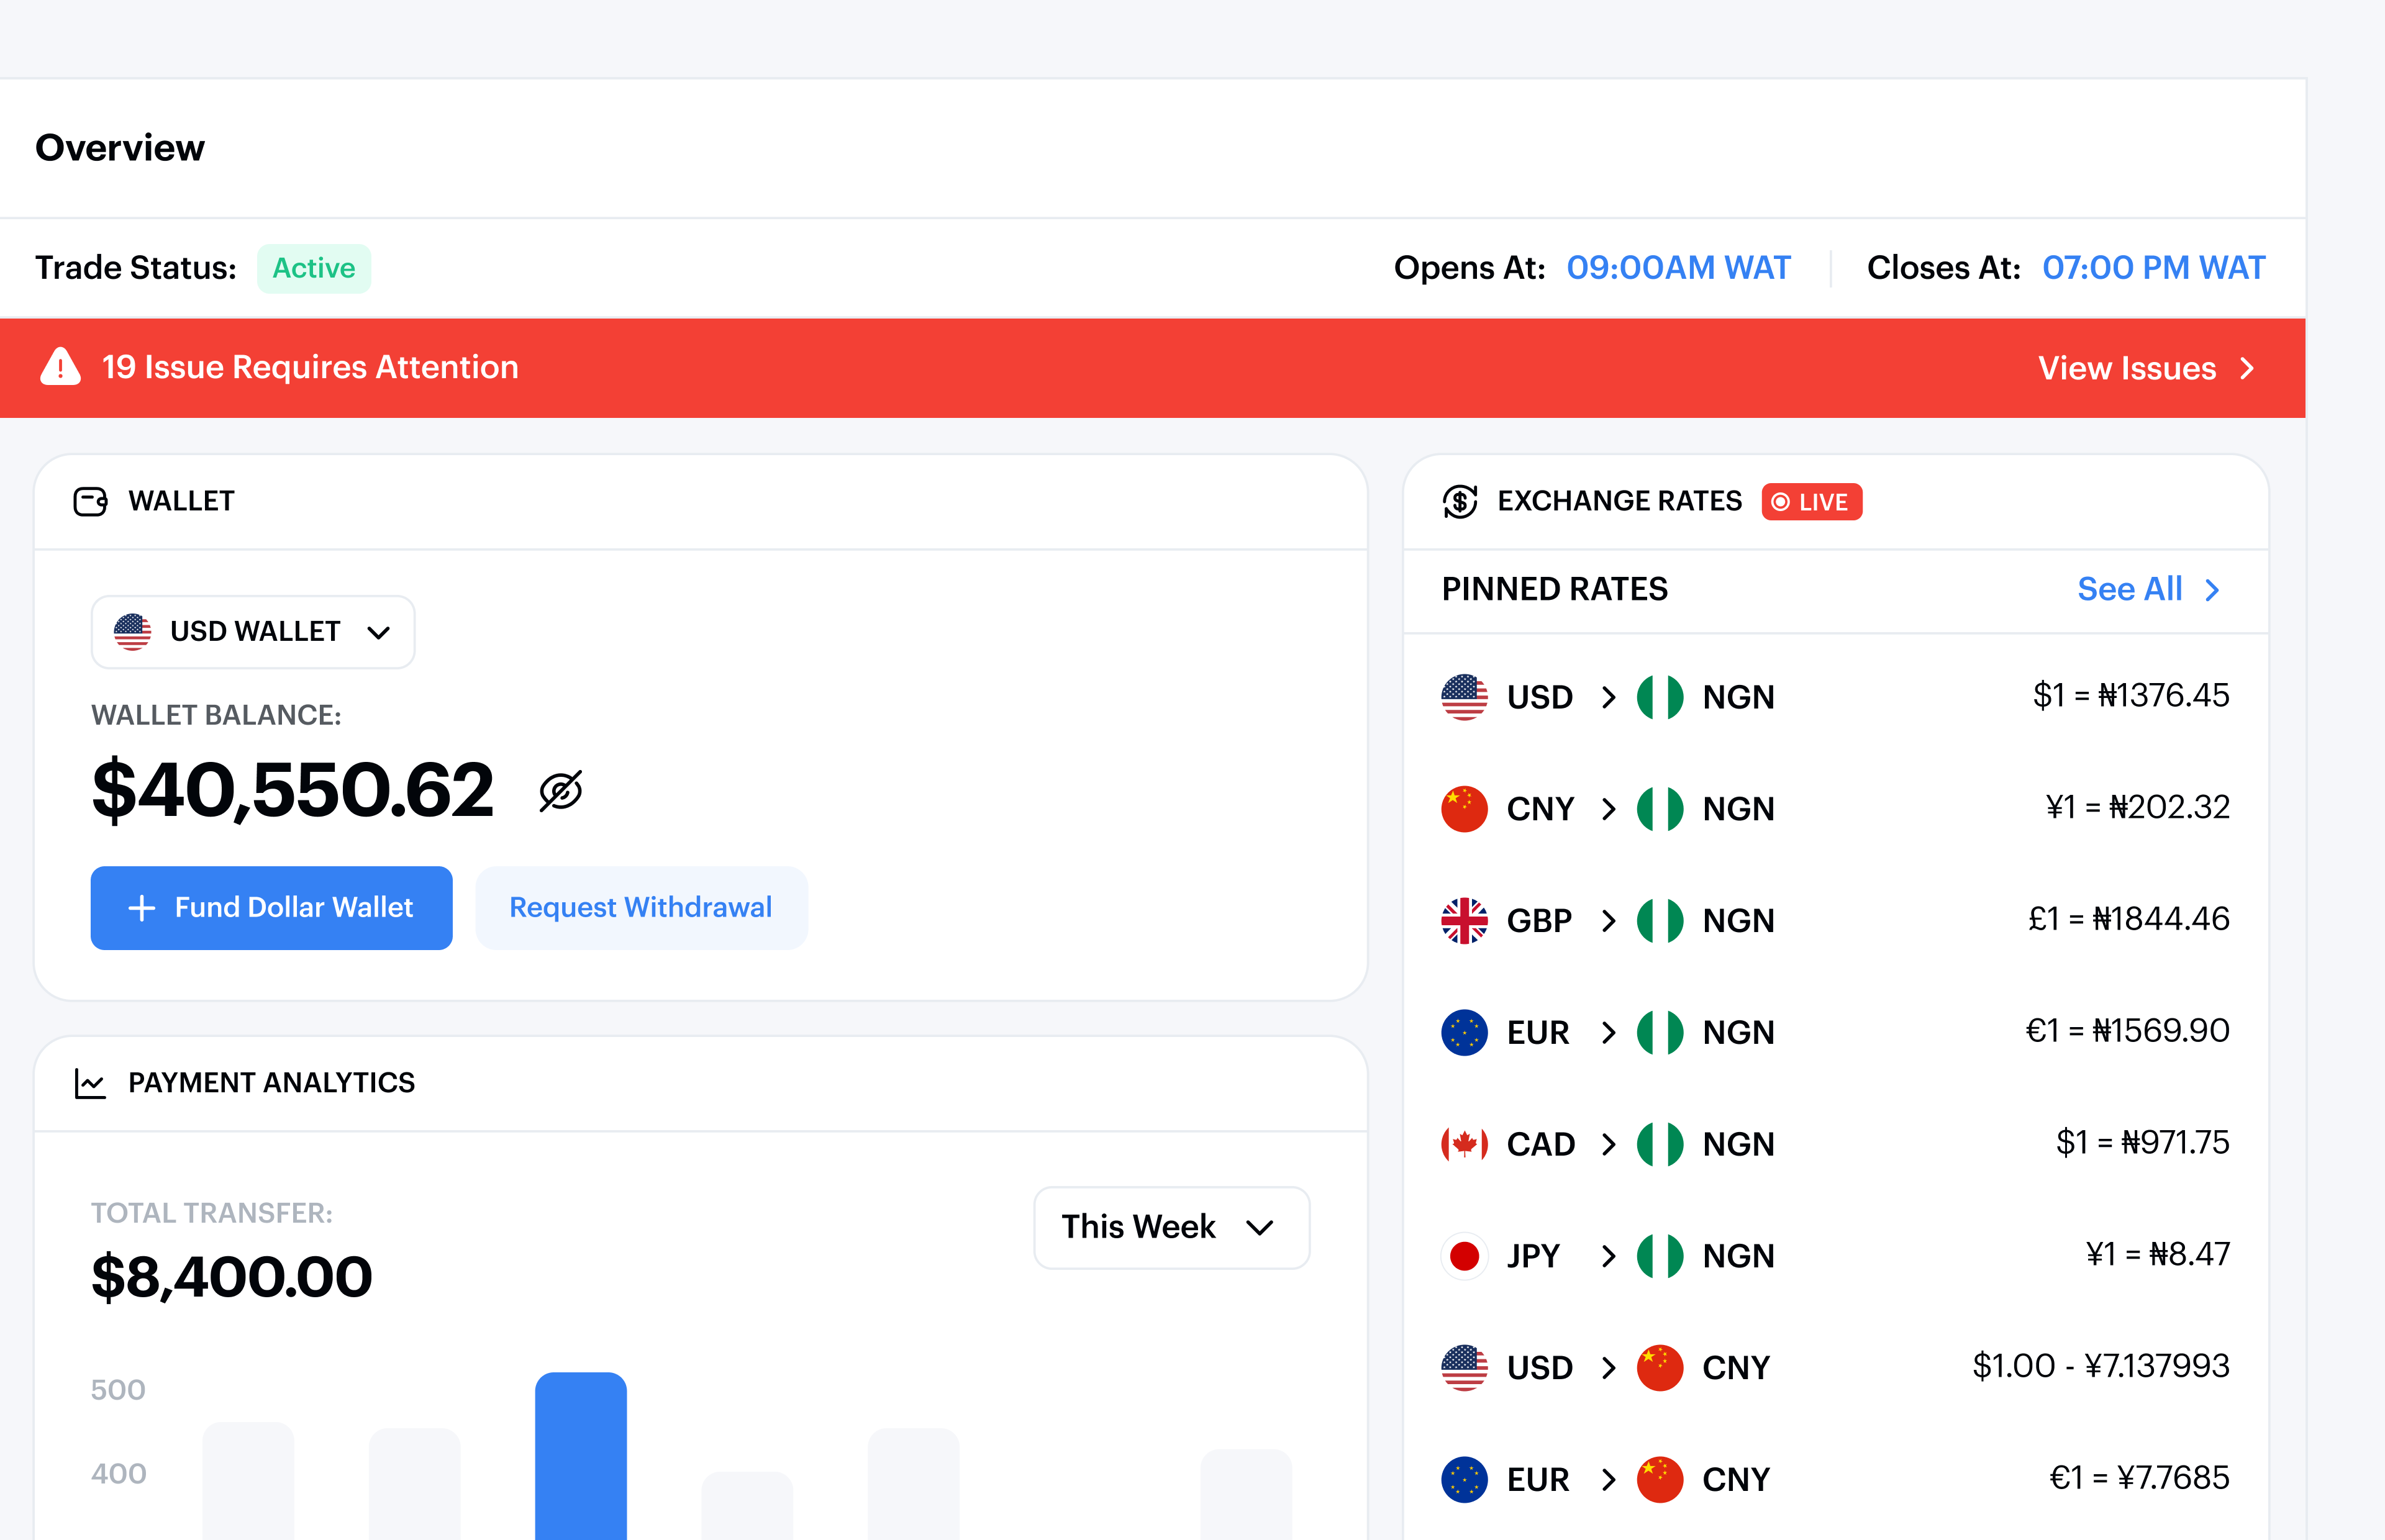
Task: Click the 400 axis label on chart
Action: click(x=118, y=1474)
